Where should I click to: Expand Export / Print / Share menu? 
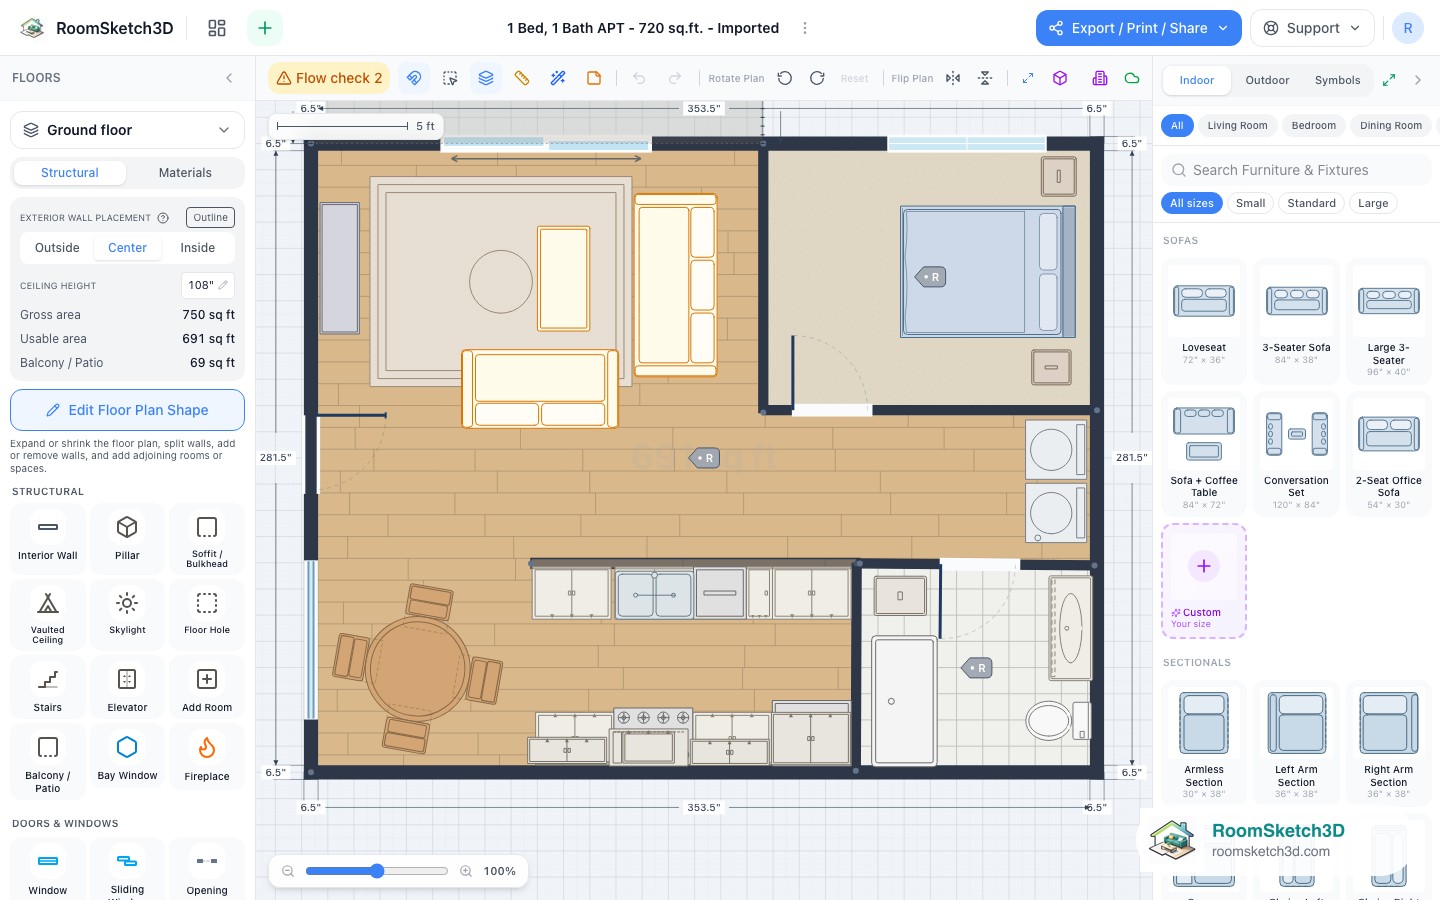pos(1139,28)
